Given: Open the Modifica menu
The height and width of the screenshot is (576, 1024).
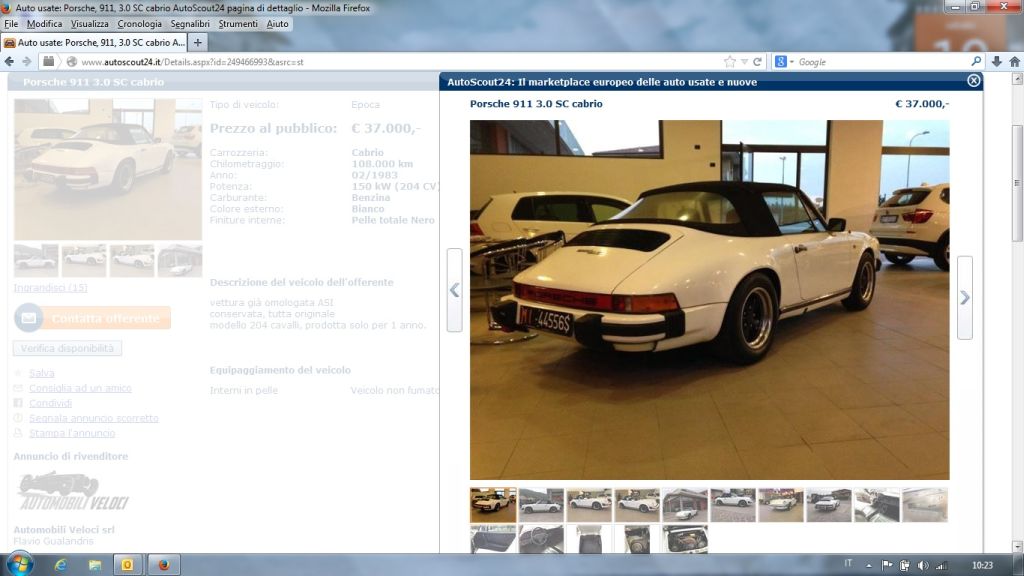Looking at the screenshot, I should pyautogui.click(x=44, y=24).
